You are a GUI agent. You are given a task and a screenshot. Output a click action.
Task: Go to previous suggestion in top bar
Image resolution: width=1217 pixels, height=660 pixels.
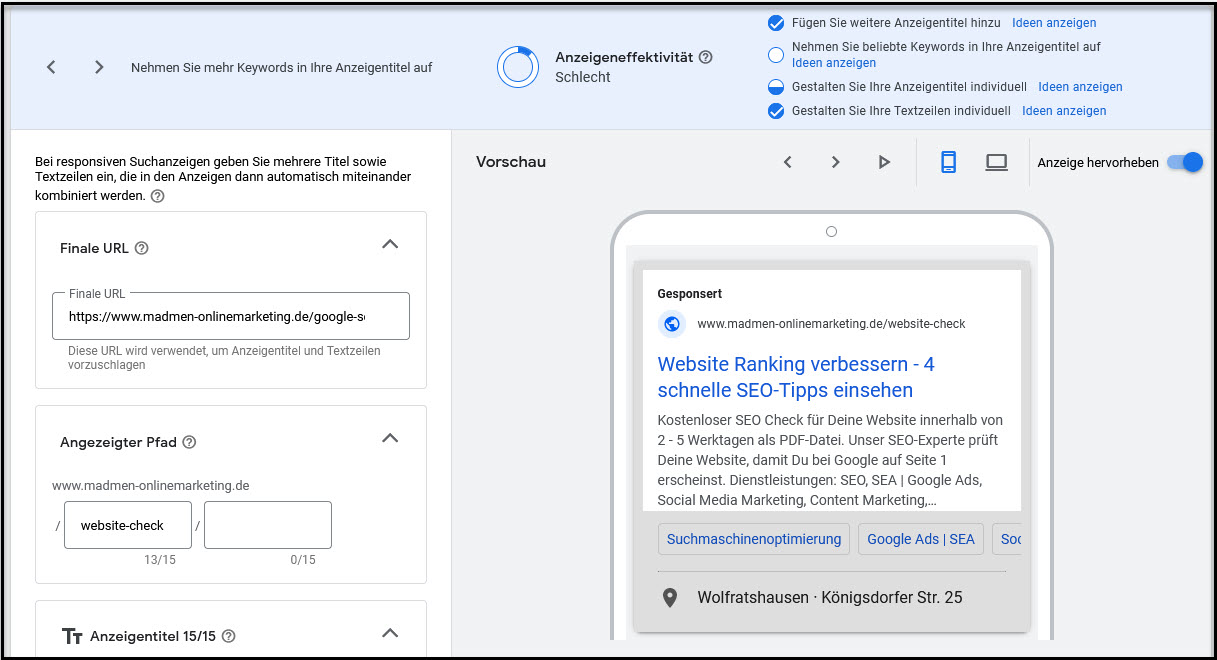pos(51,67)
